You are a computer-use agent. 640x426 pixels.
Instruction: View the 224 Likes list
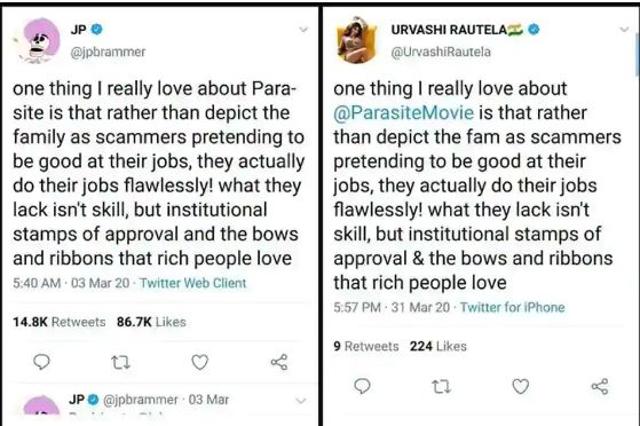[x=438, y=346]
